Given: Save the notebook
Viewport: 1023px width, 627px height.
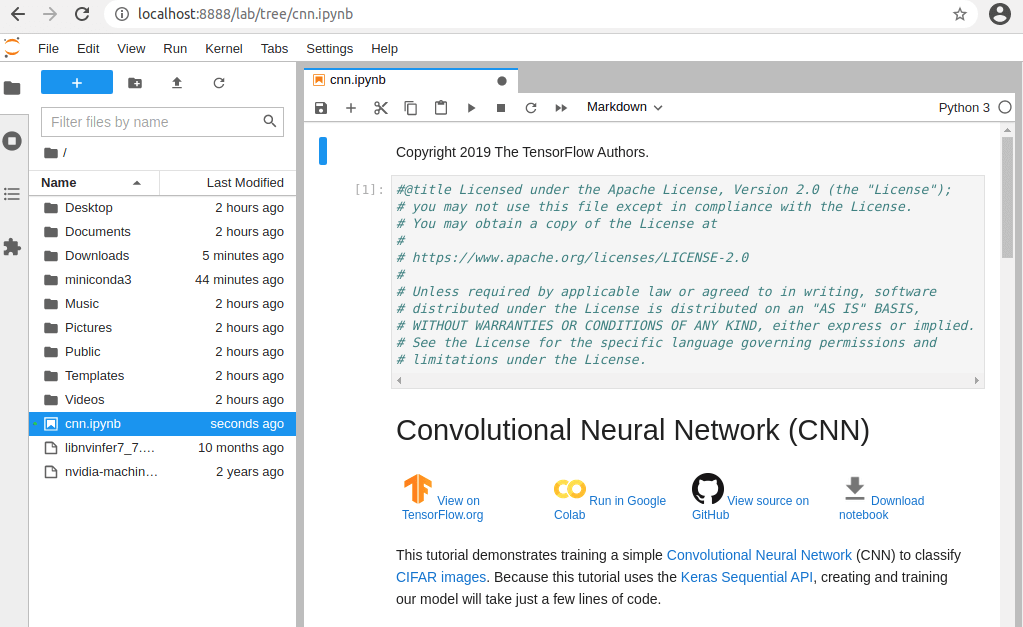Looking at the screenshot, I should tap(320, 108).
